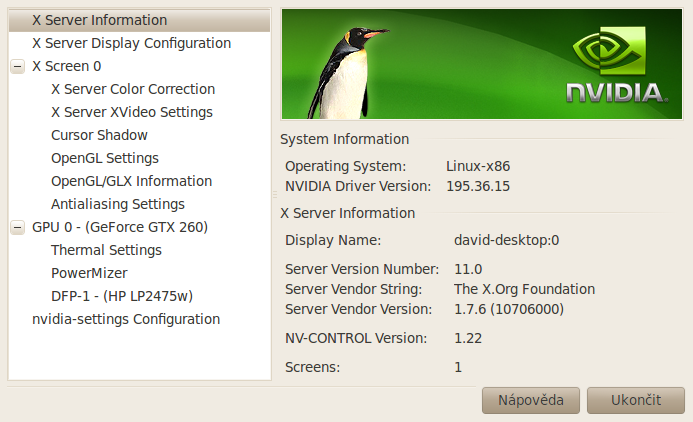The image size is (693, 422).
Task: Click the System Information heading
Action: 344,140
